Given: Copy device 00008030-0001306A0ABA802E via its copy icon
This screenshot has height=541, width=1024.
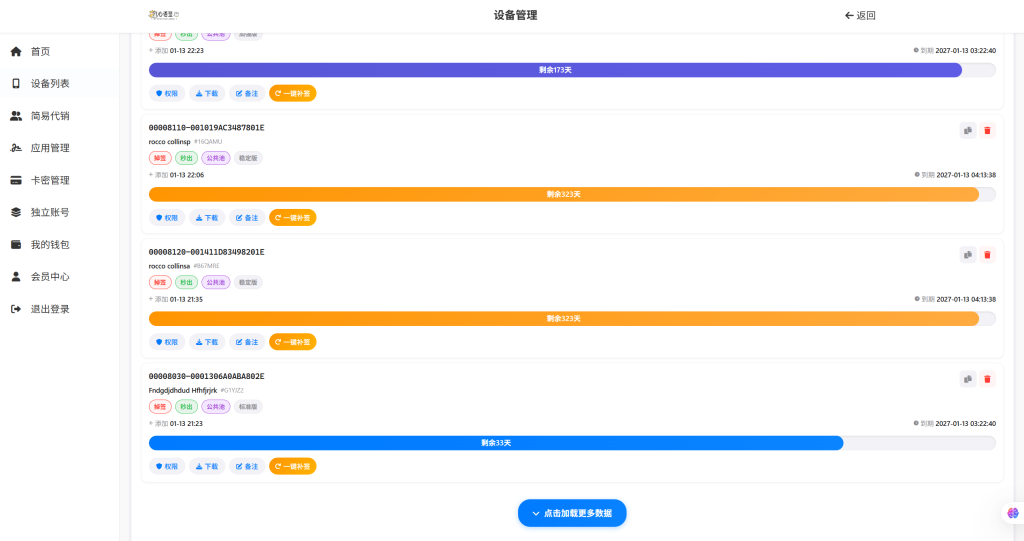Looking at the screenshot, I should pyautogui.click(x=968, y=379).
